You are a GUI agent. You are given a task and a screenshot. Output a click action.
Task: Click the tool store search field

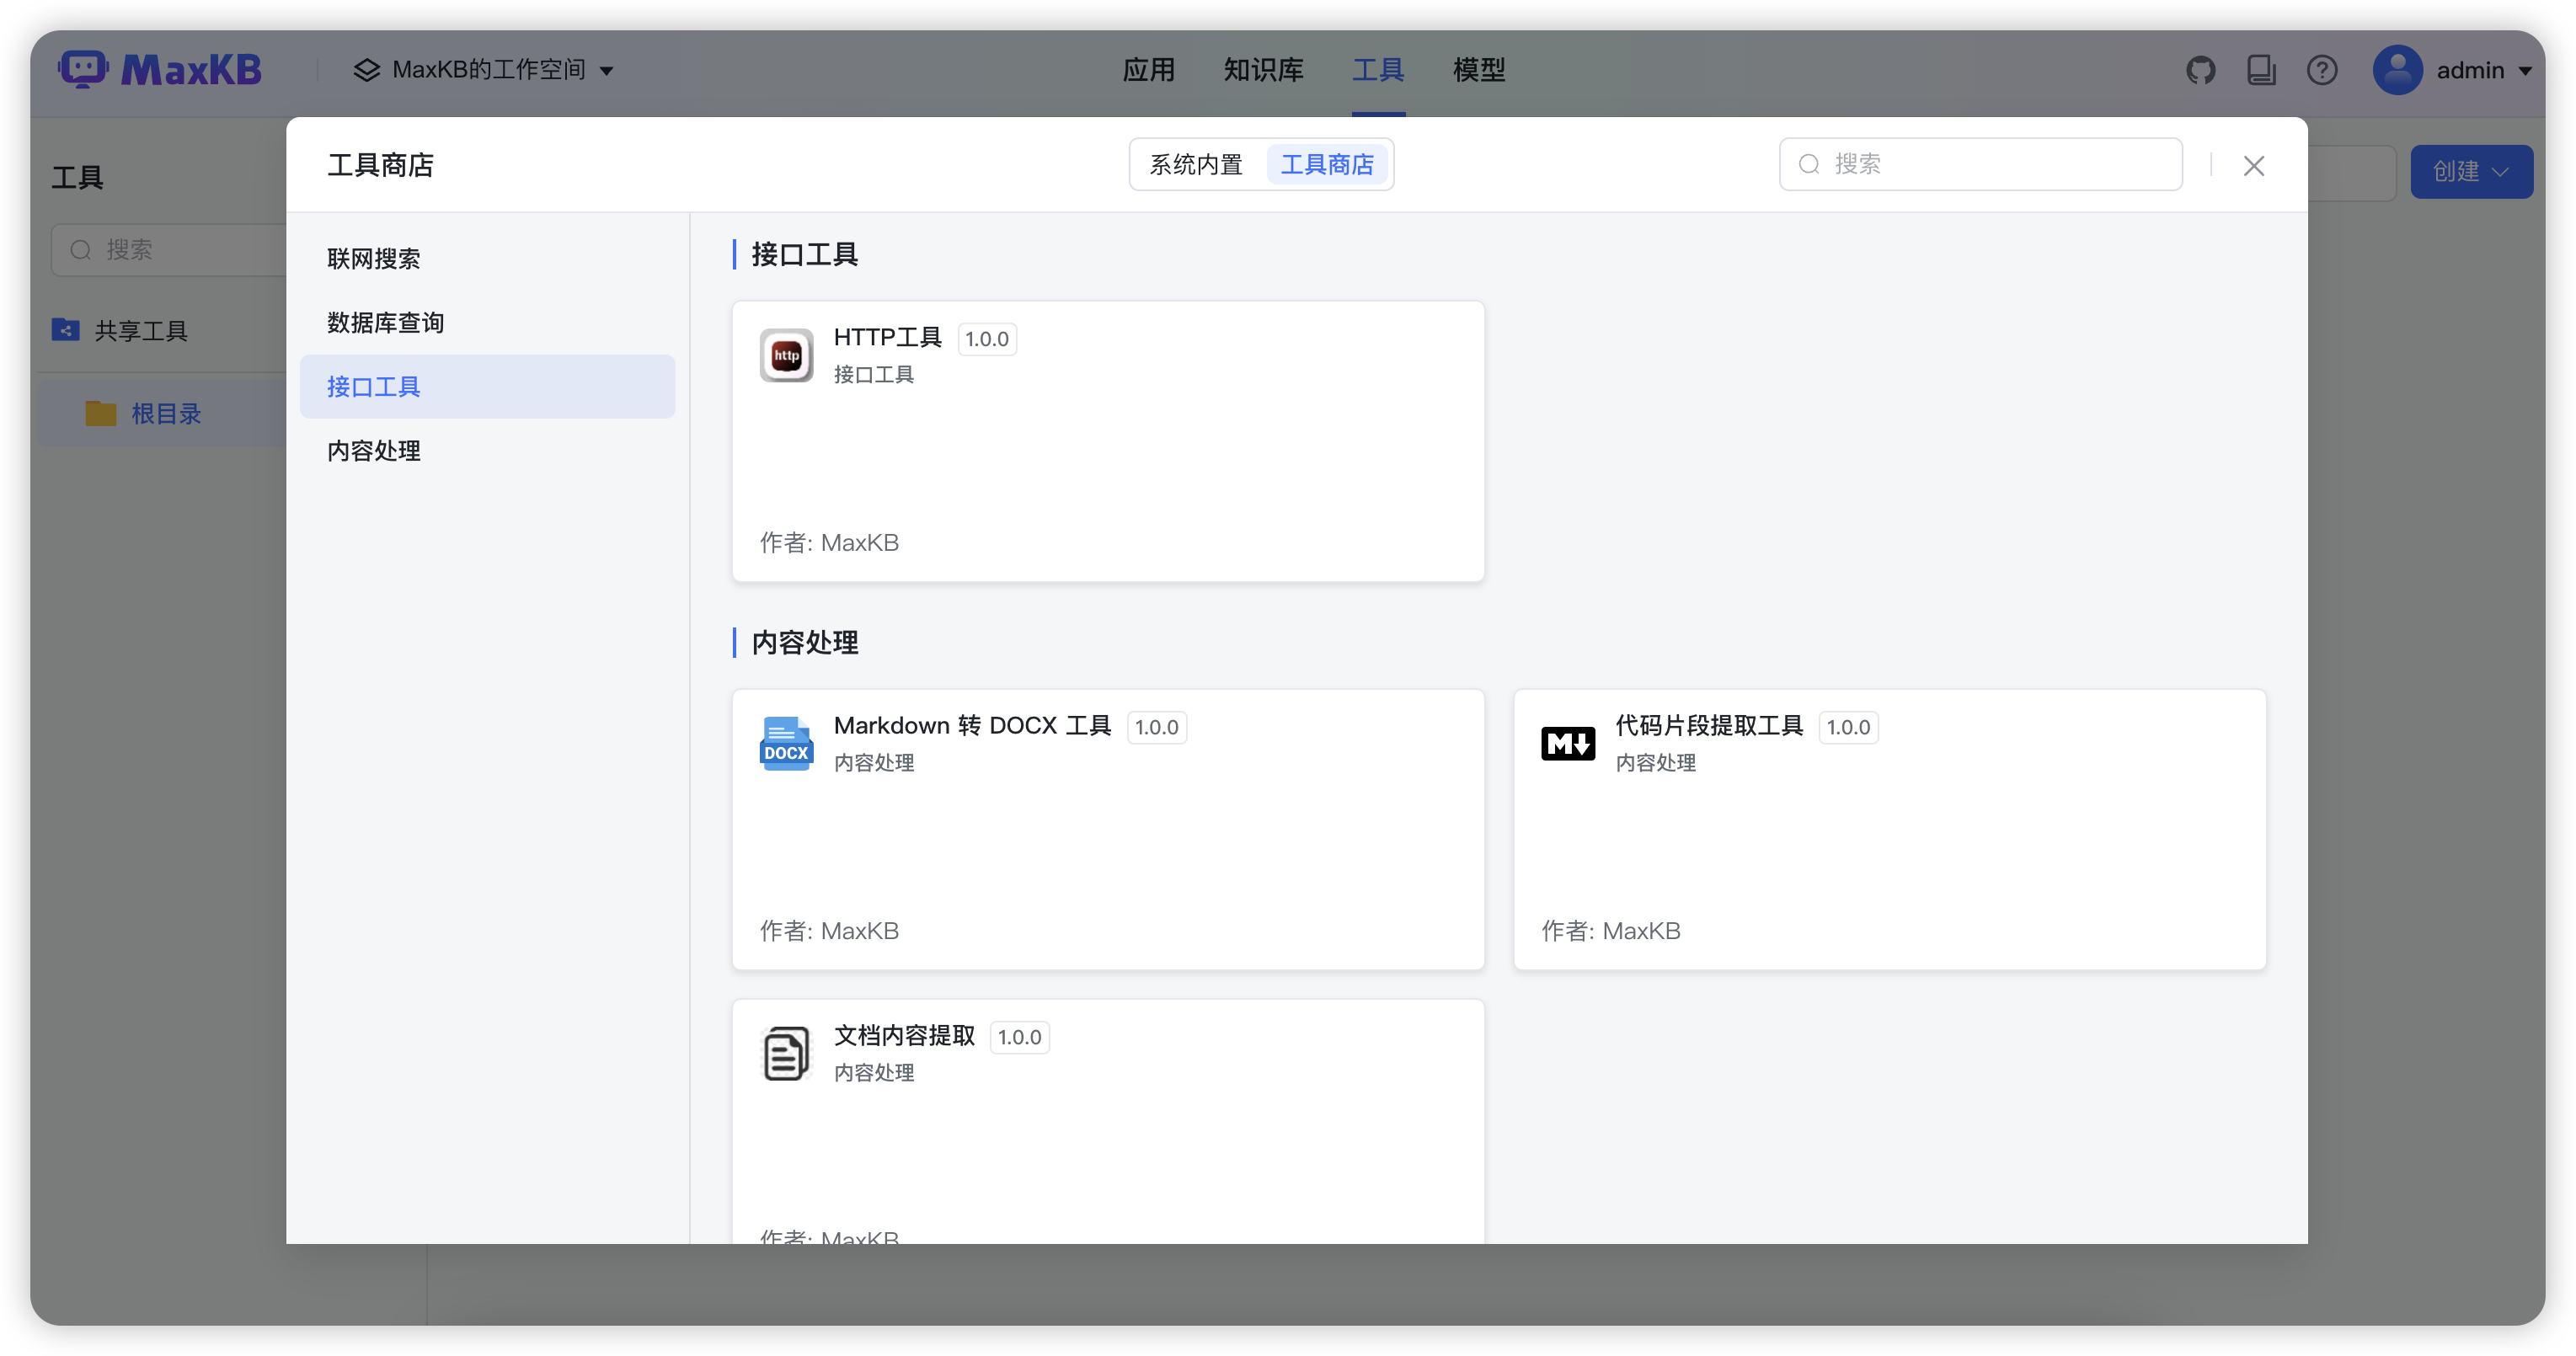(x=1980, y=163)
